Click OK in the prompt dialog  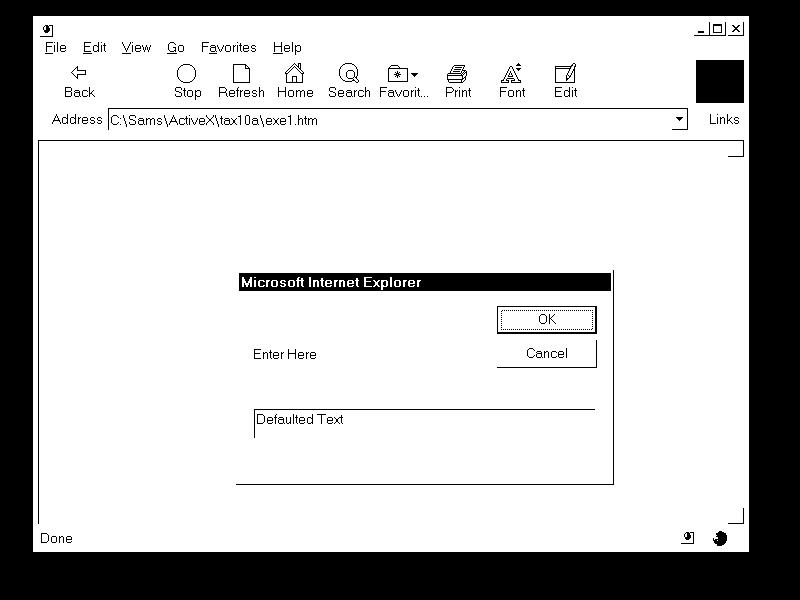point(546,320)
